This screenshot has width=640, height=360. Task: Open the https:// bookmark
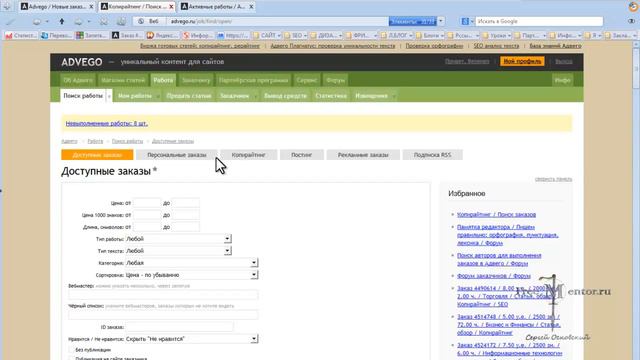233,36
